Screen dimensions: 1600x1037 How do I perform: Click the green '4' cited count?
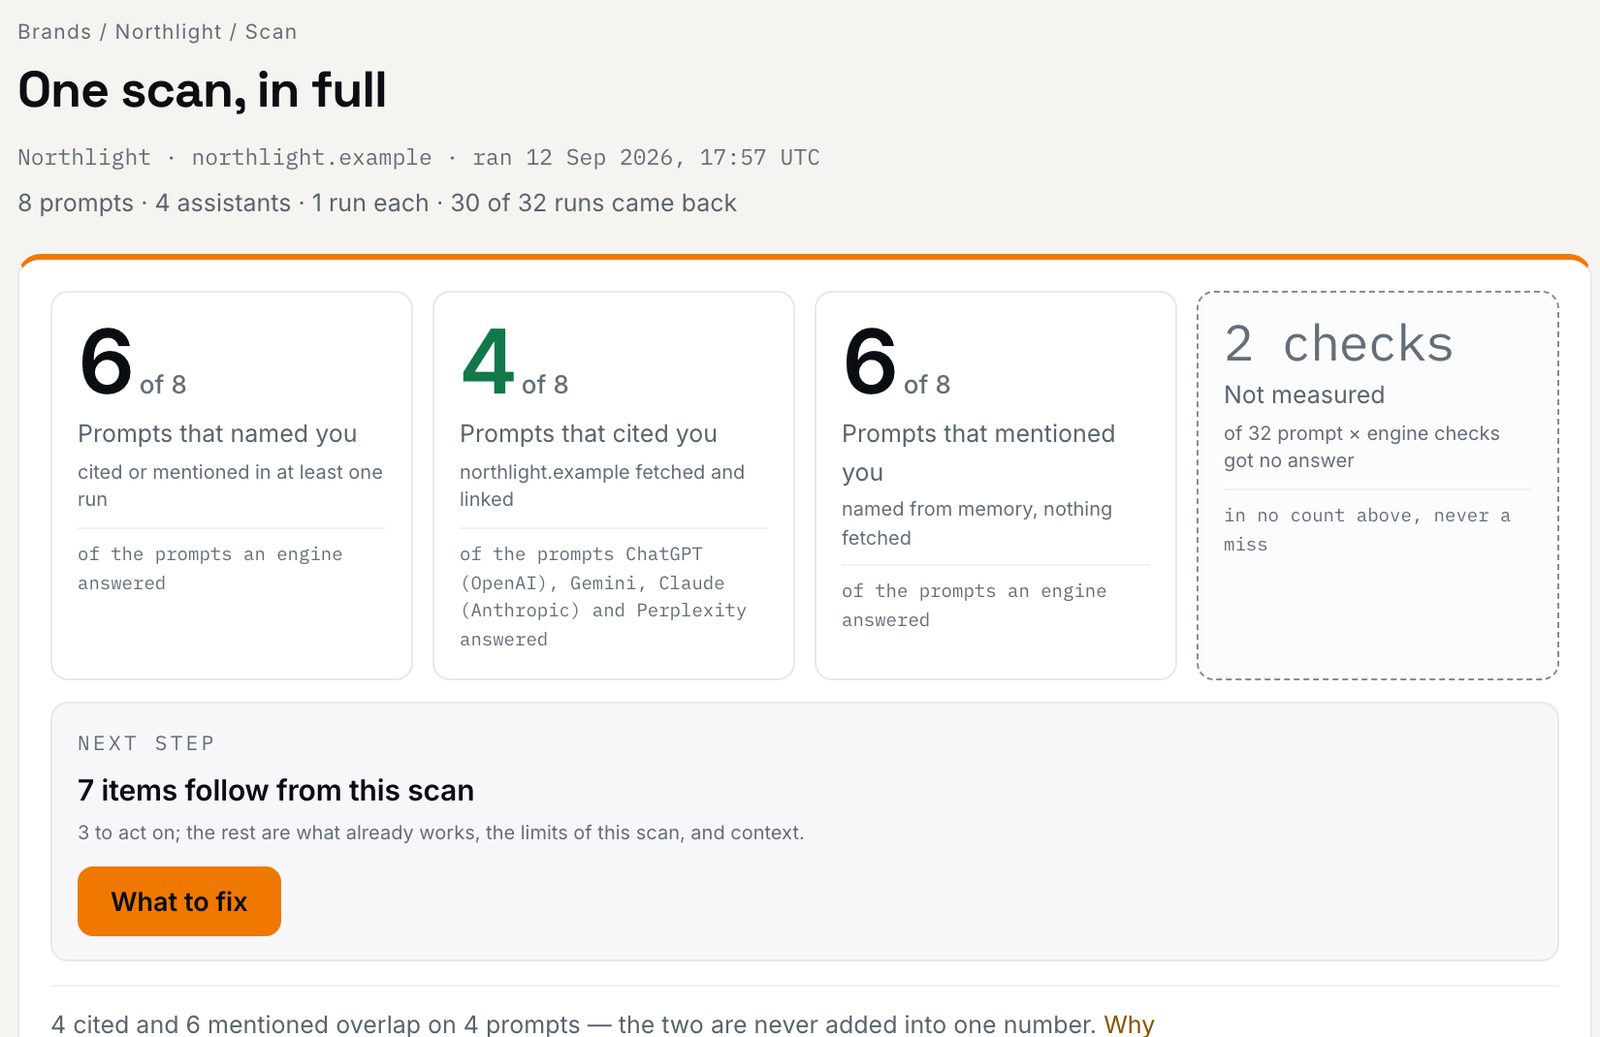pos(488,361)
